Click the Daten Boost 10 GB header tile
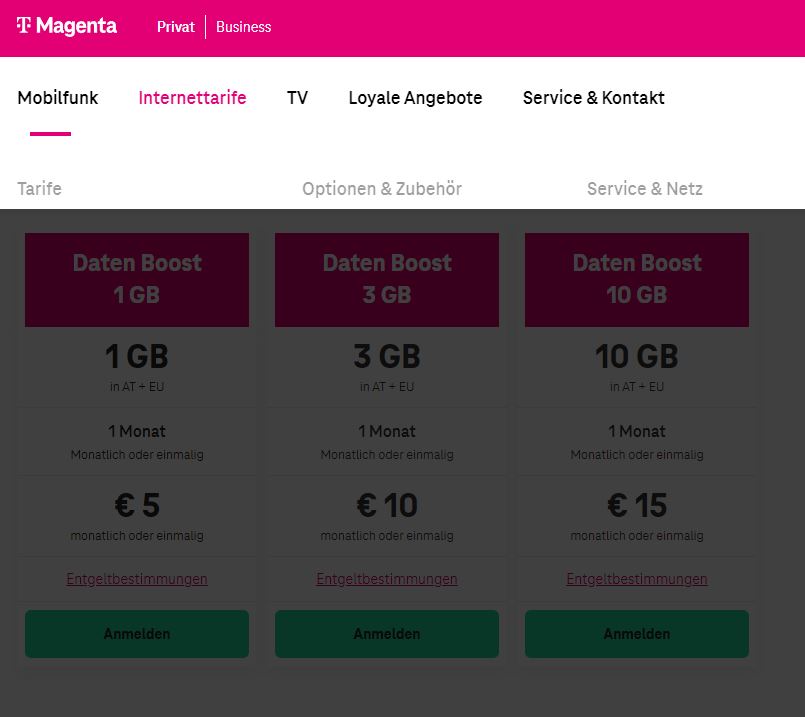This screenshot has height=717, width=805. [x=637, y=280]
